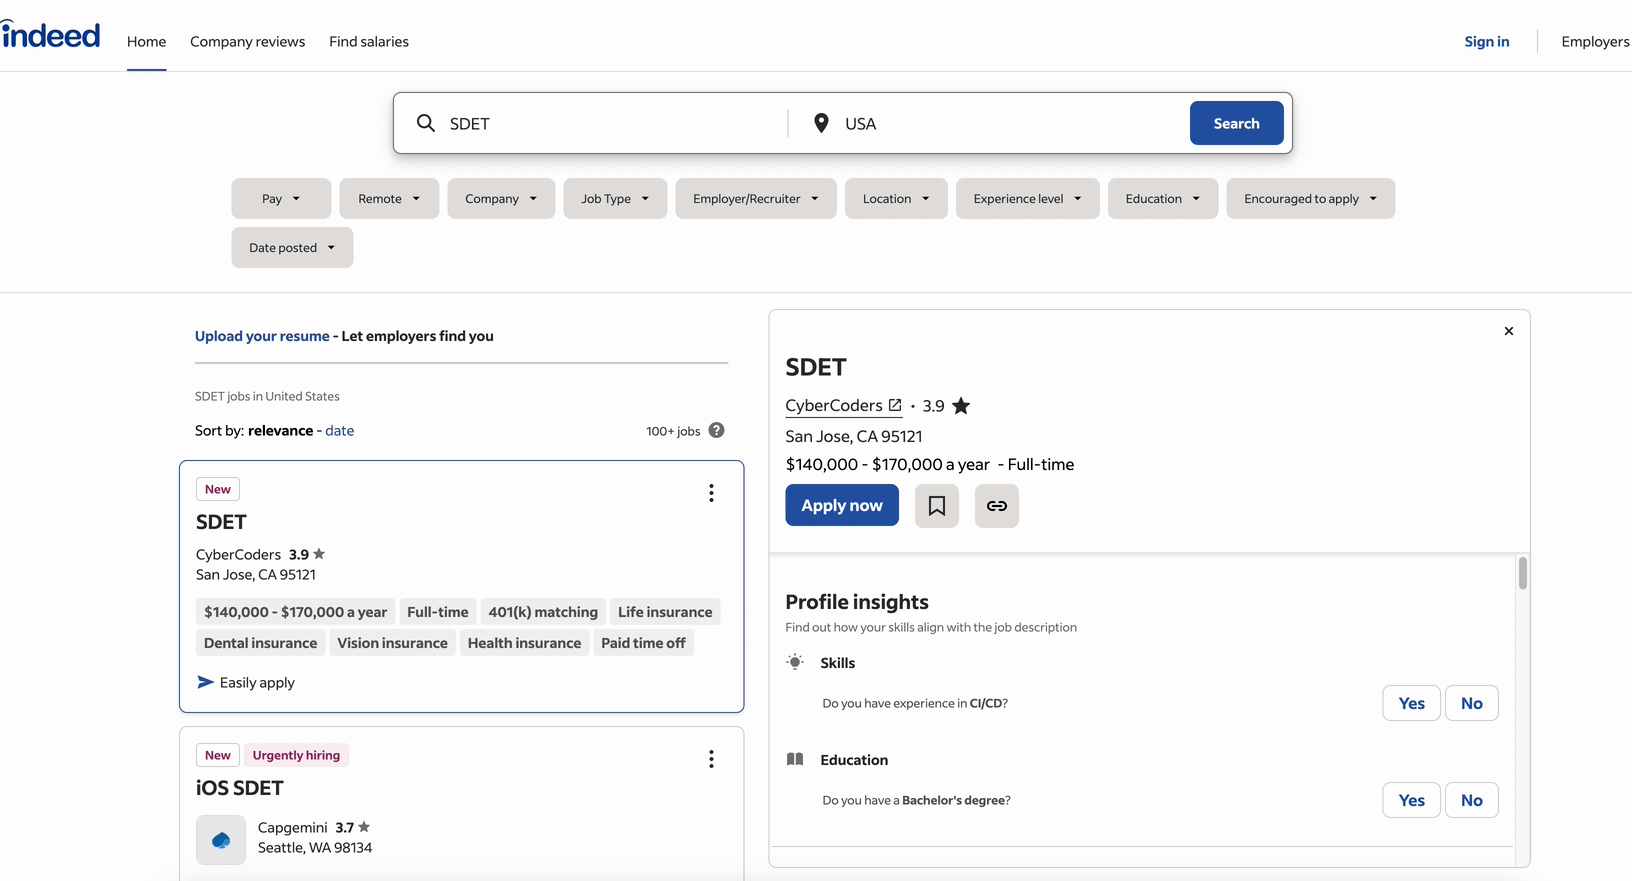Click the 'Dental insurance' tag
This screenshot has width=1632, height=881.
click(260, 643)
